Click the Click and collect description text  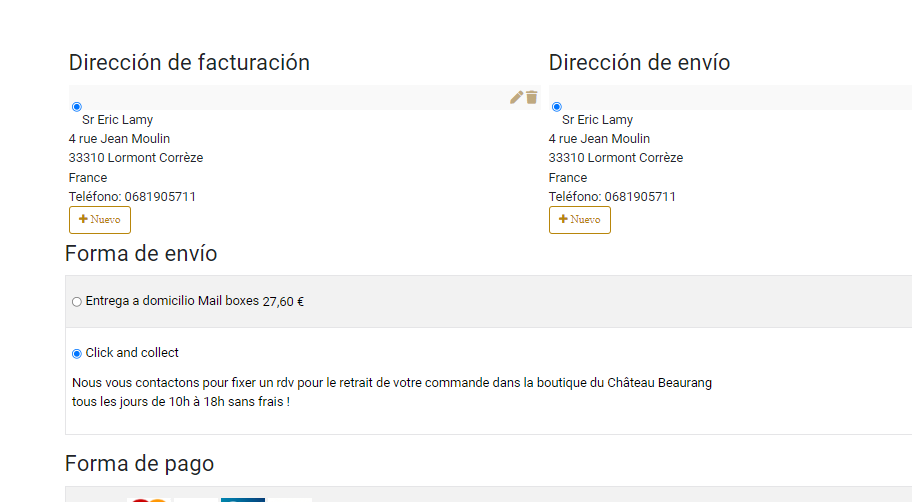point(392,392)
